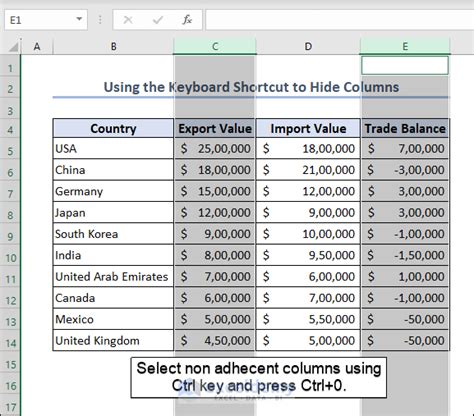
Task: Click United Arab Emirates trade balance 1,00,000
Action: 405,276
